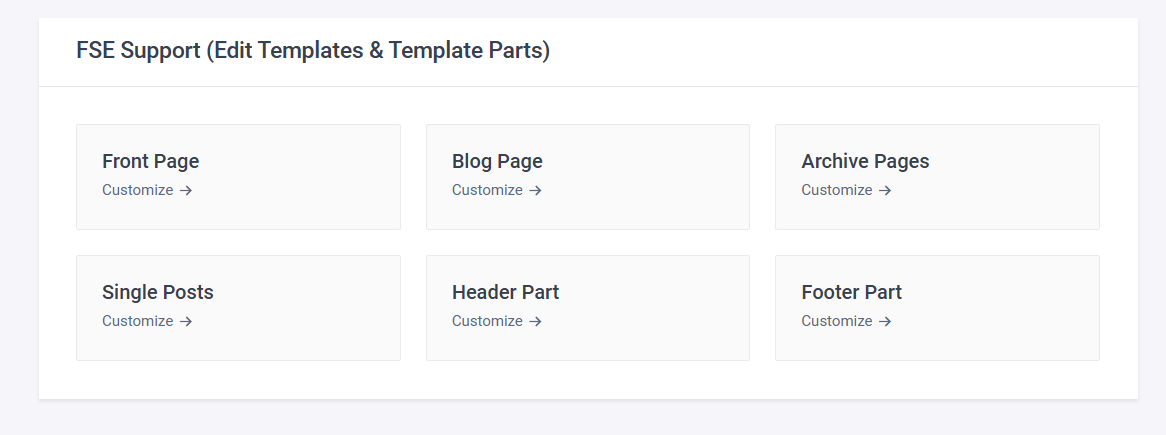Click the arrow icon in Blog Page card
The image size is (1166, 435).
pyautogui.click(x=535, y=190)
